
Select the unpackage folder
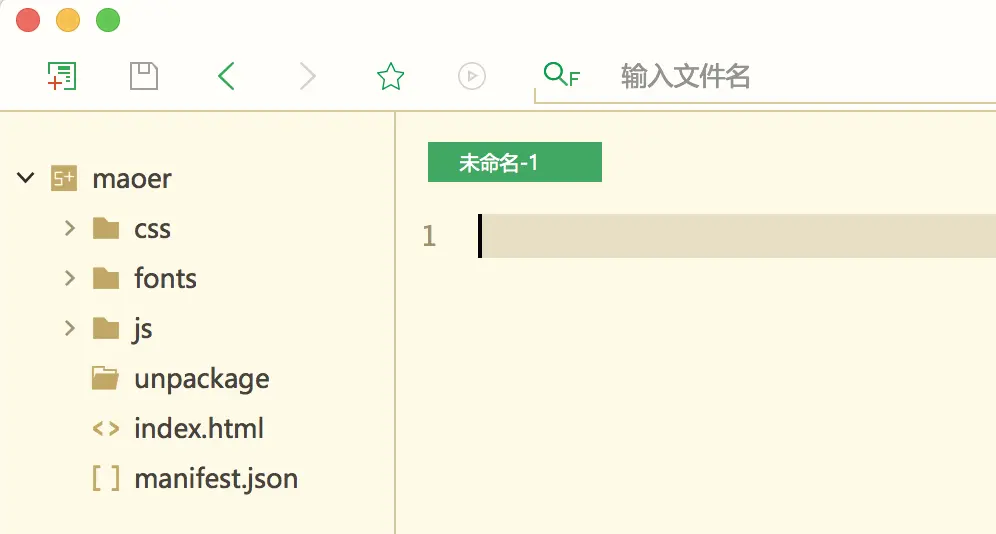click(x=201, y=379)
